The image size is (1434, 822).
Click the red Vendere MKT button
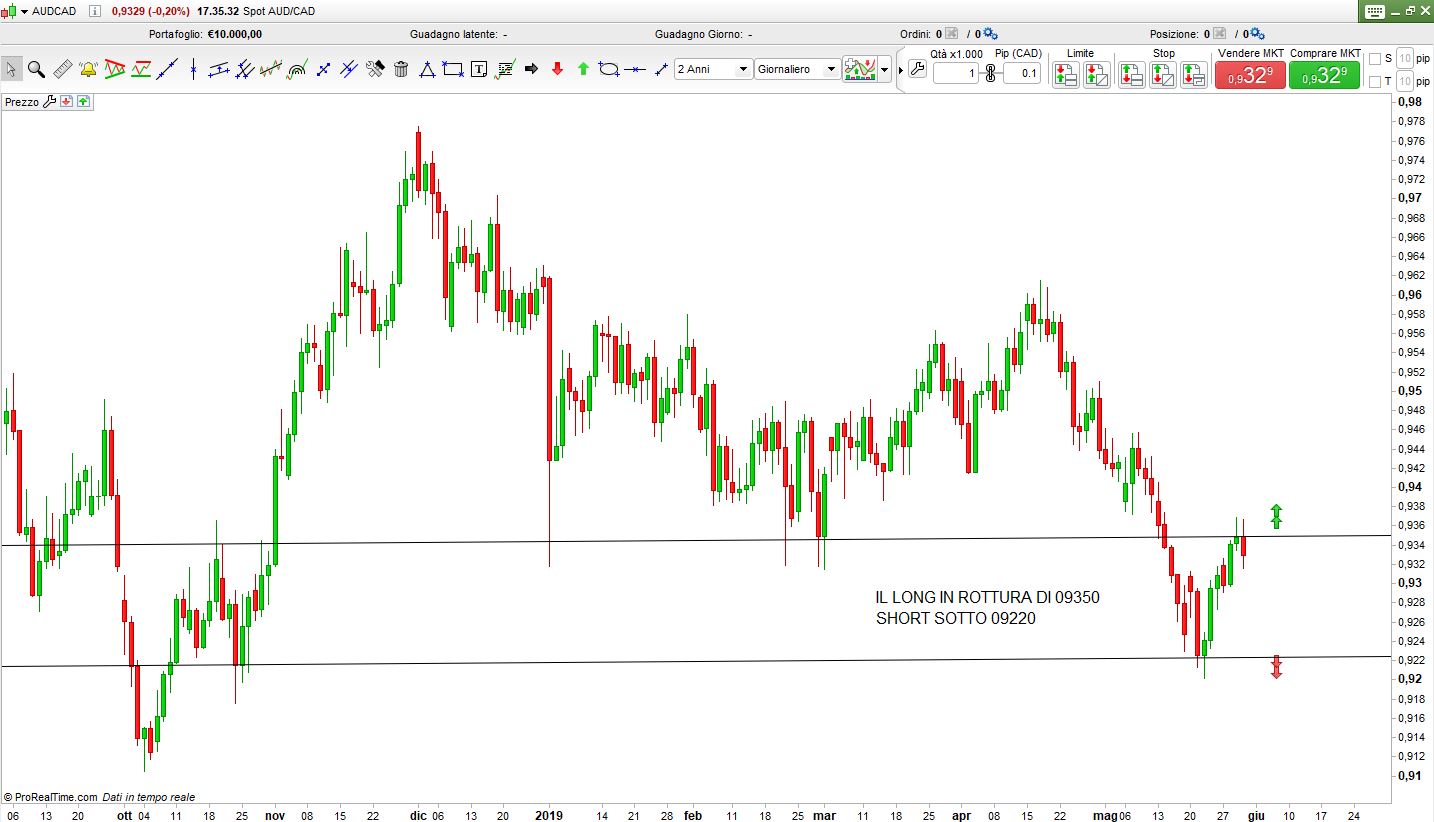pyautogui.click(x=1249, y=75)
